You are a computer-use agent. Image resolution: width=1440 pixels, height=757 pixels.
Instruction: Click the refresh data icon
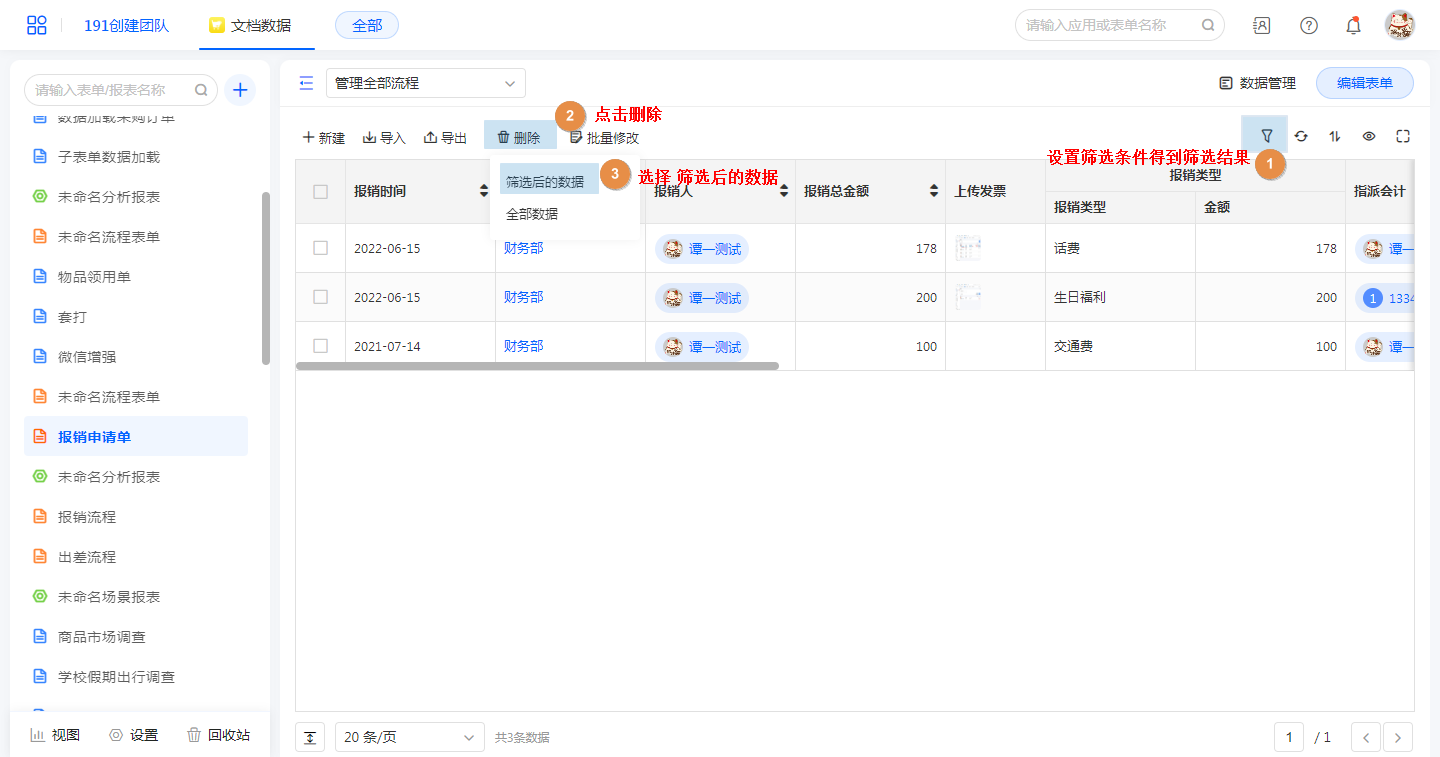1301,137
